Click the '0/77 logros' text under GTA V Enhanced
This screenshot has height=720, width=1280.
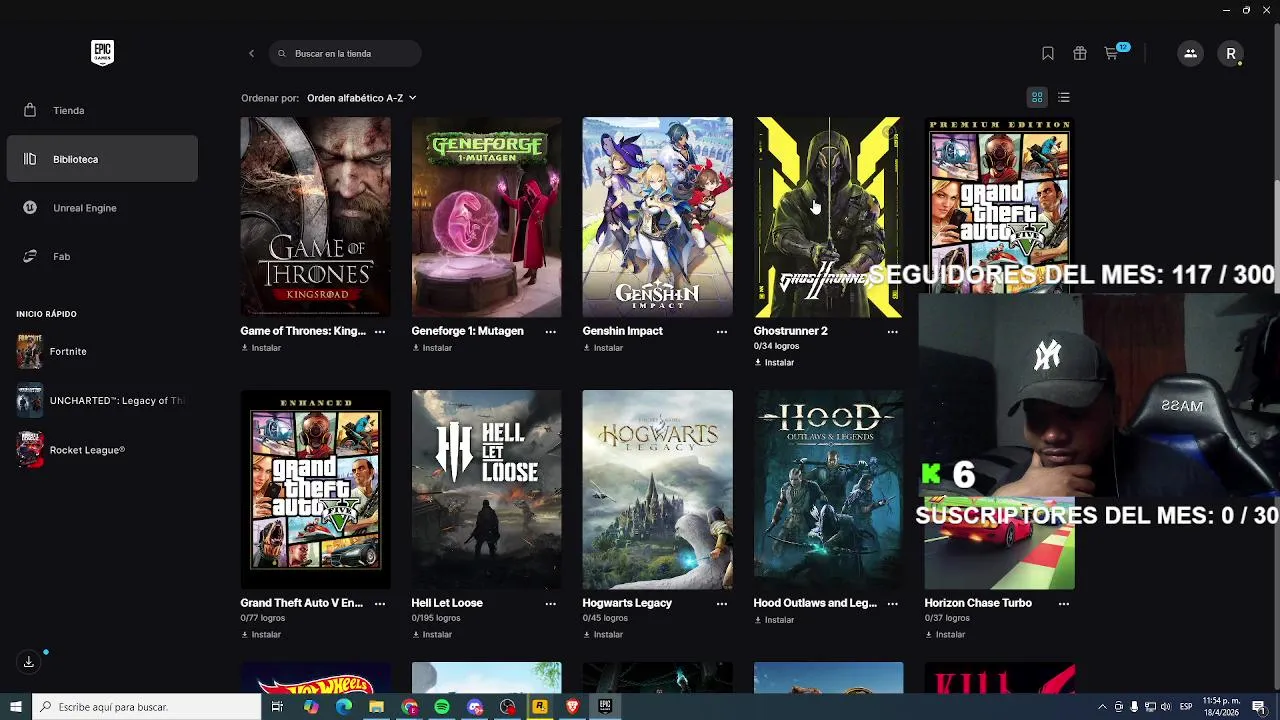coord(263,618)
